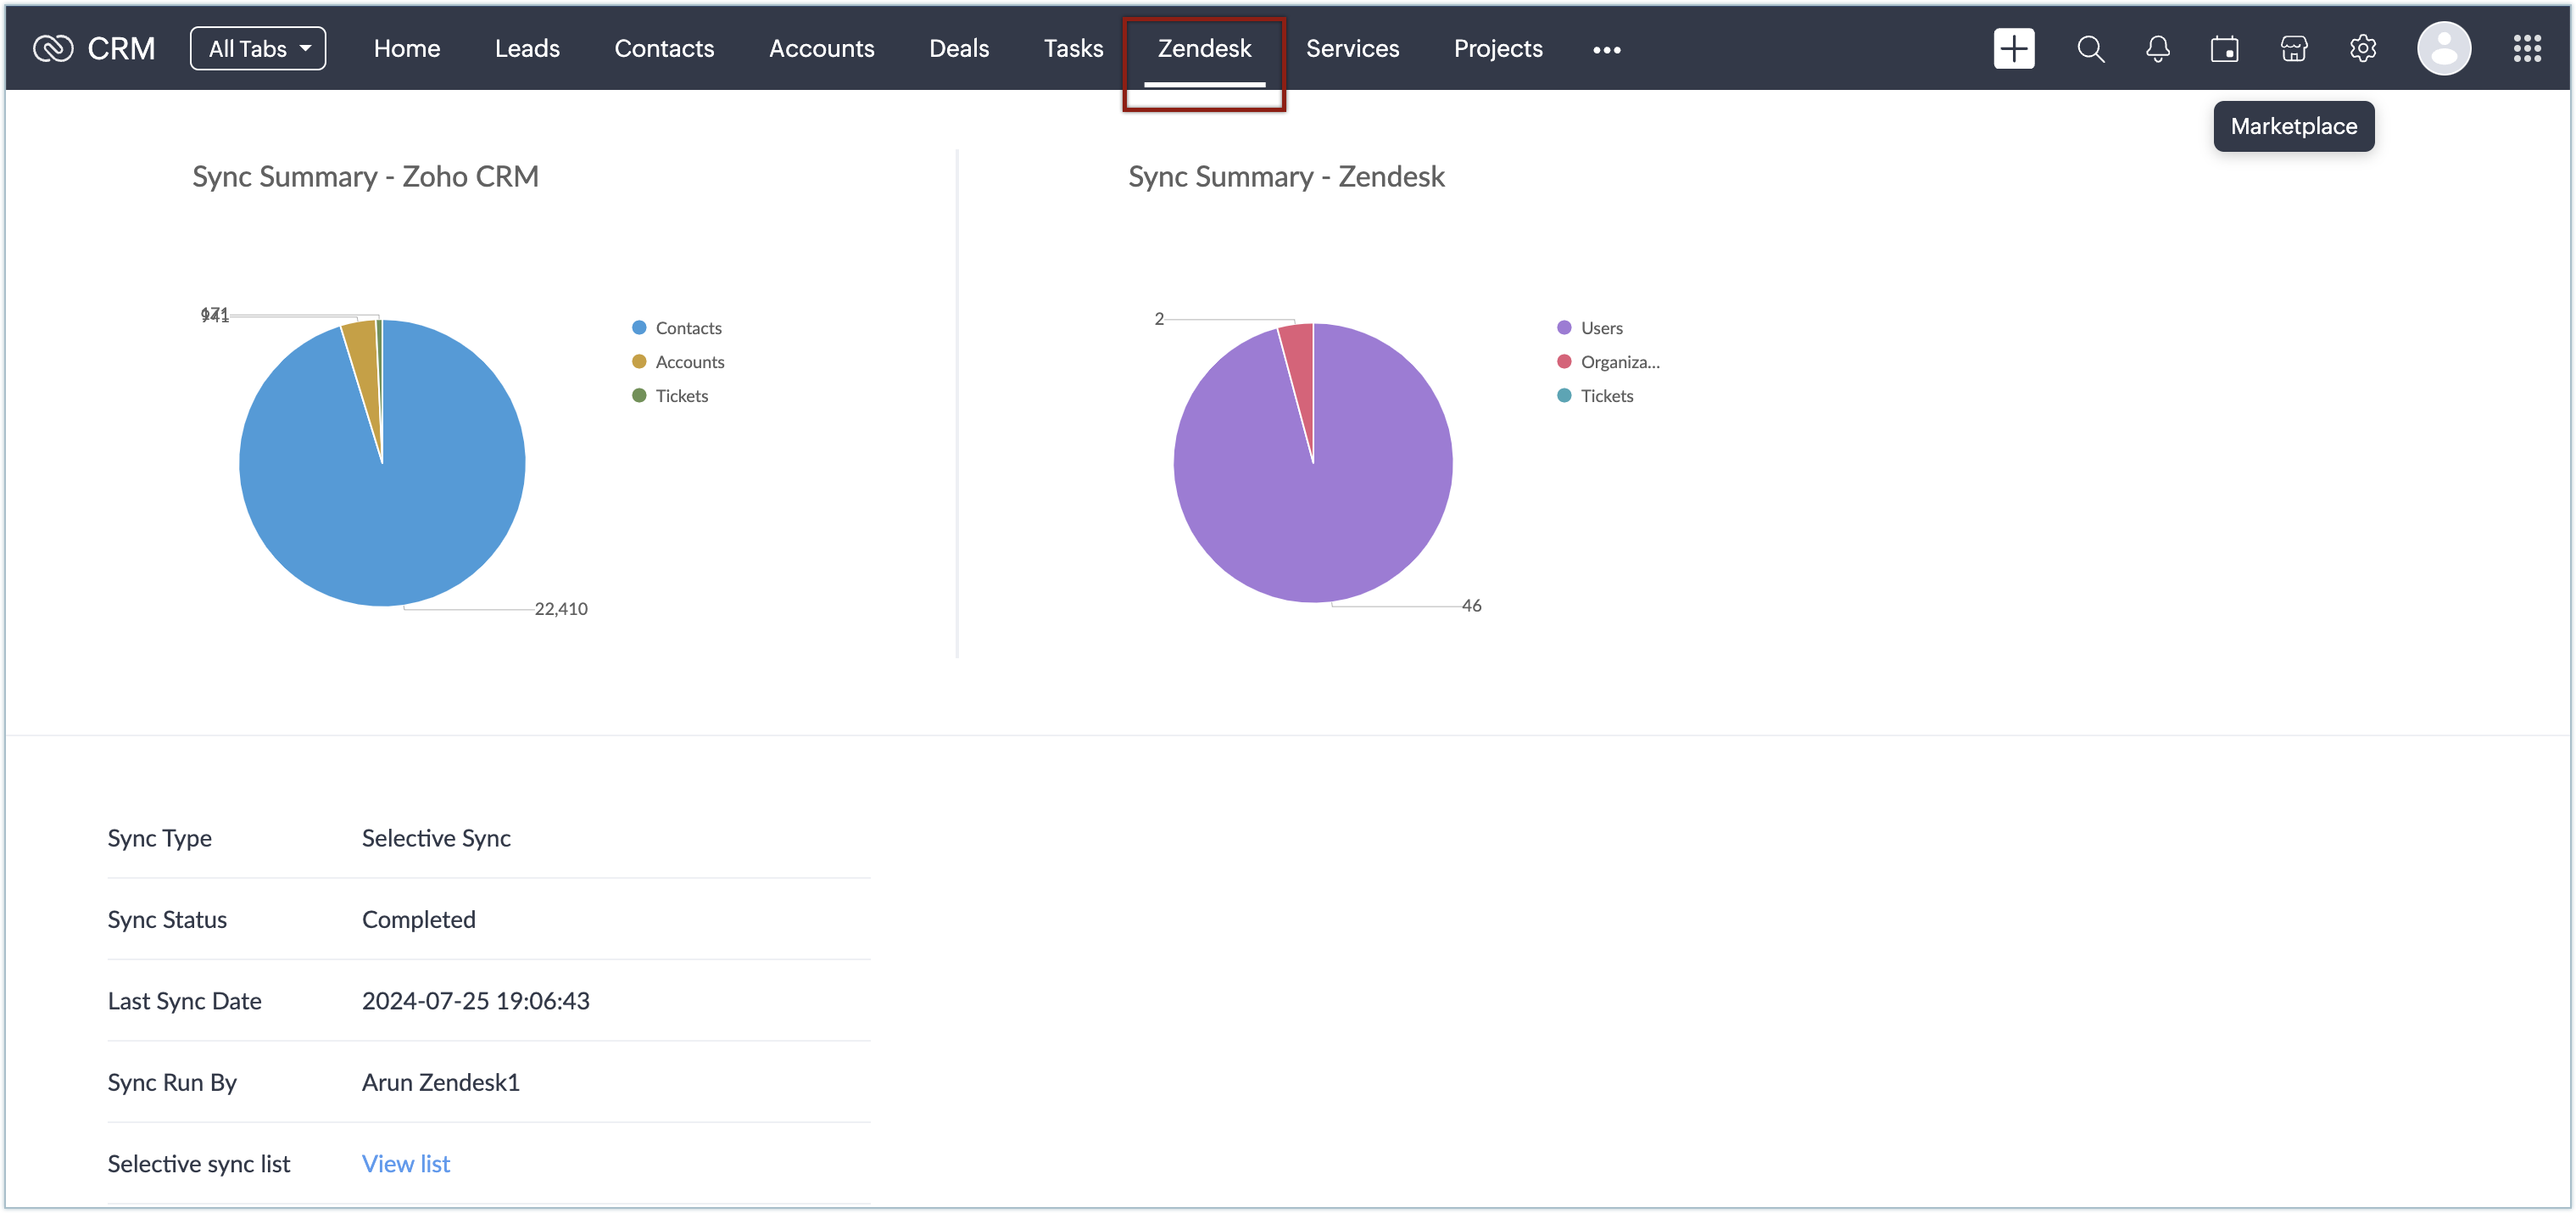The width and height of the screenshot is (2576, 1213).
Task: Open notifications bell icon
Action: [2157, 48]
